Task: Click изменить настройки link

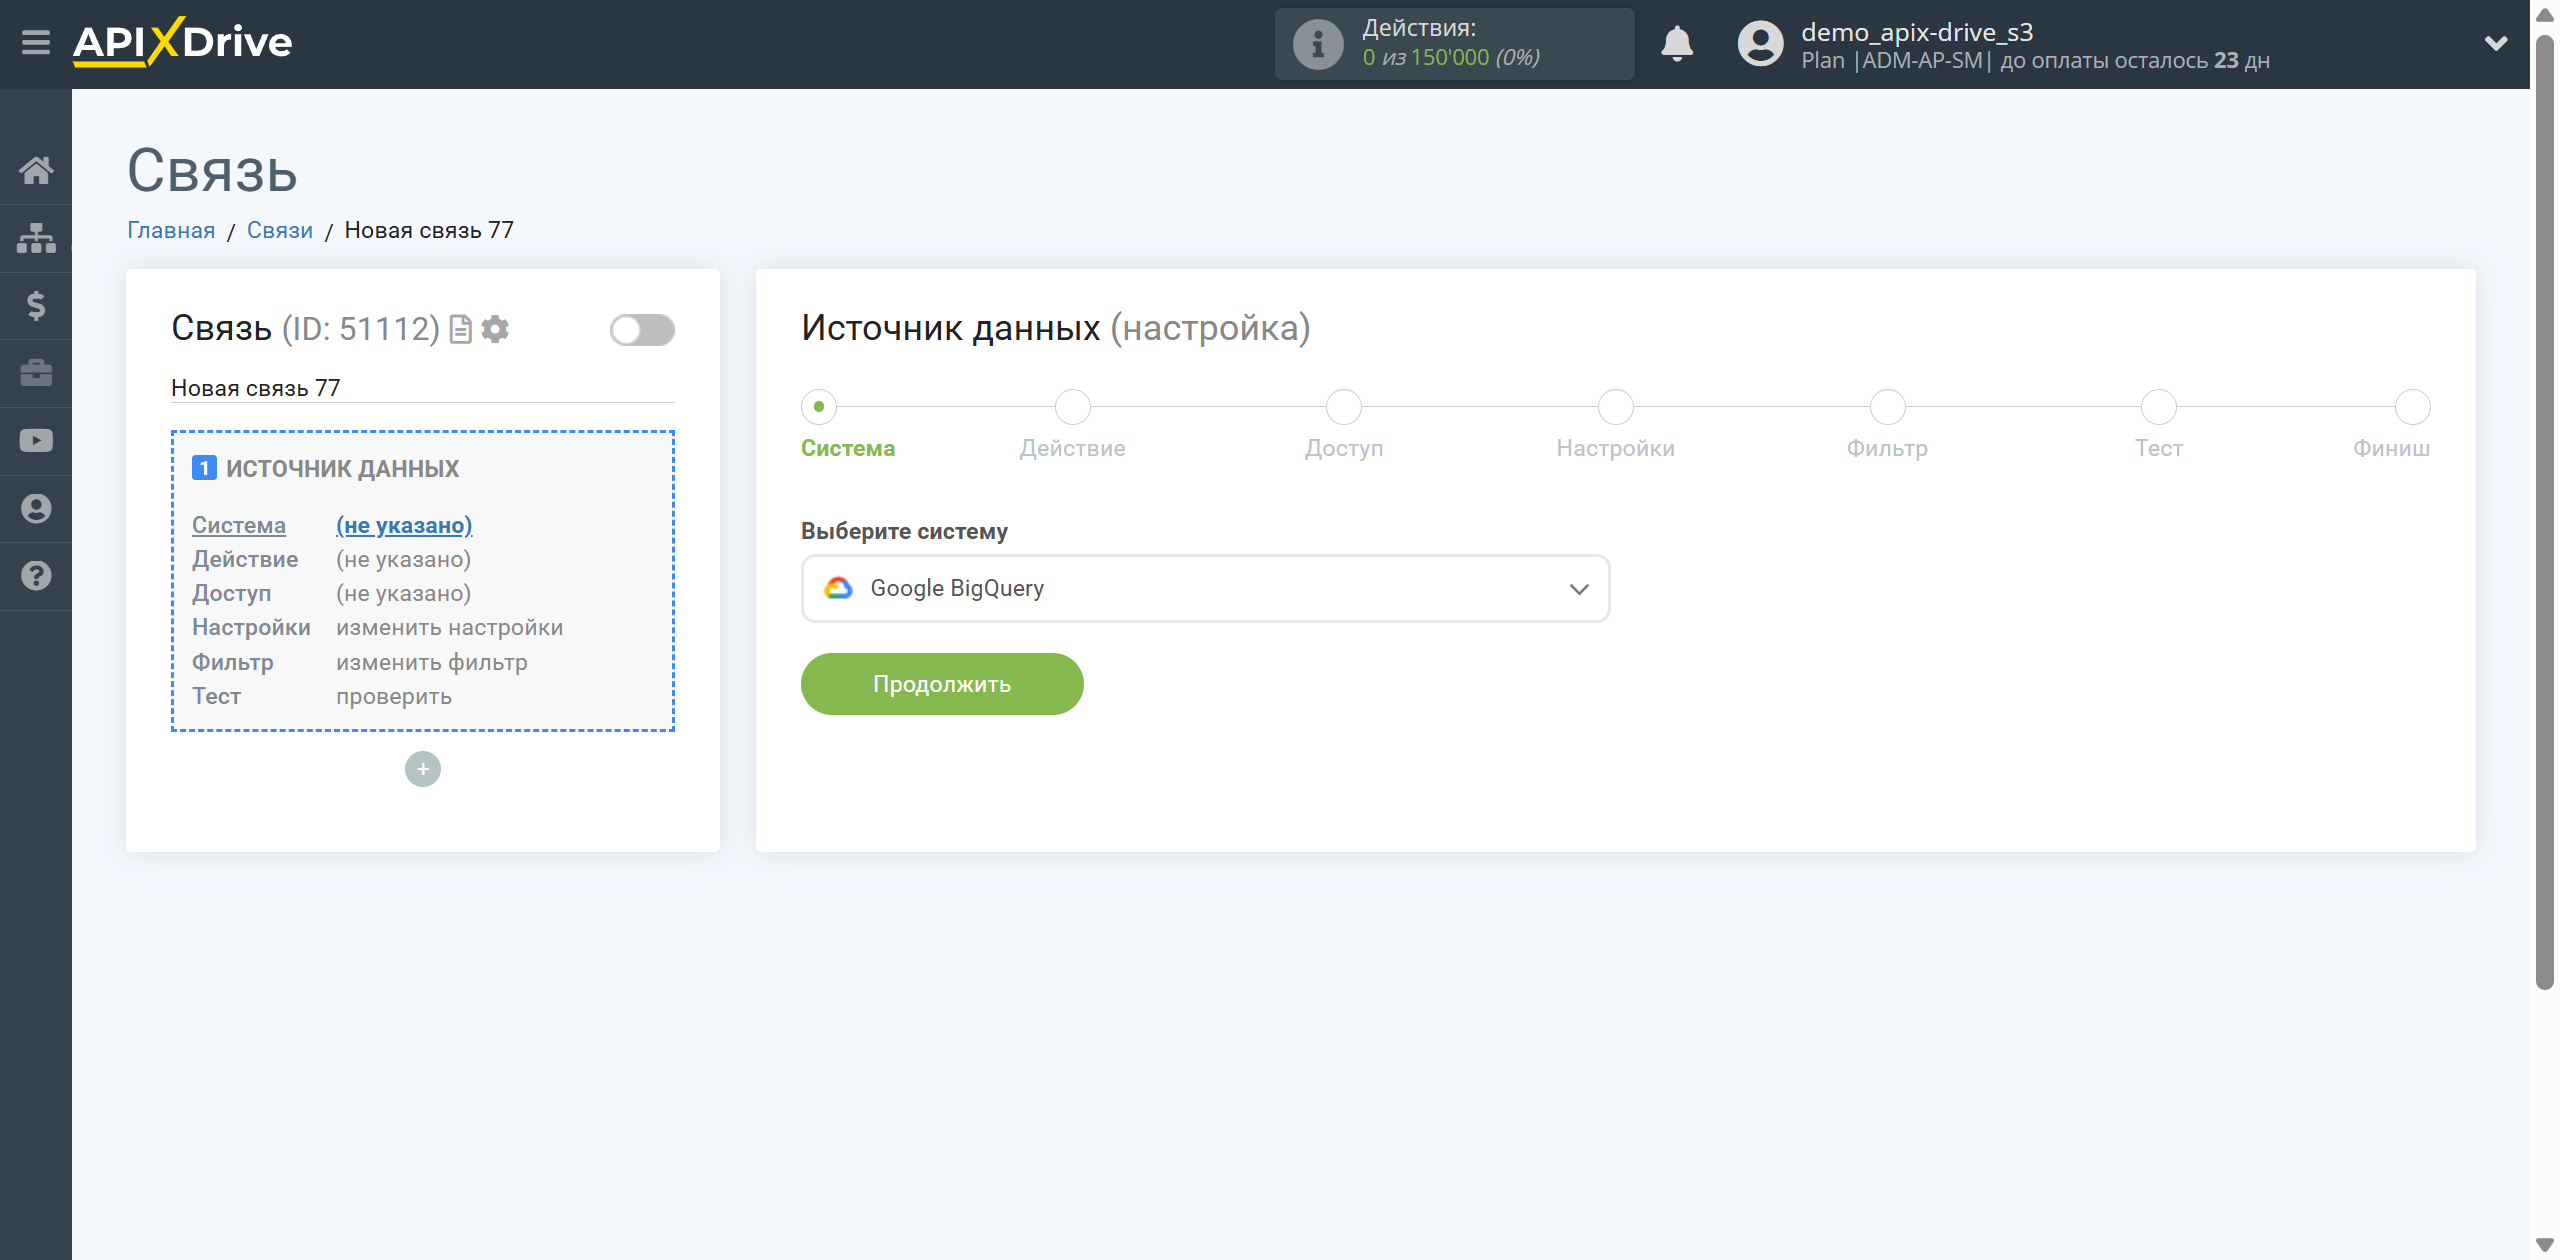Action: (450, 627)
